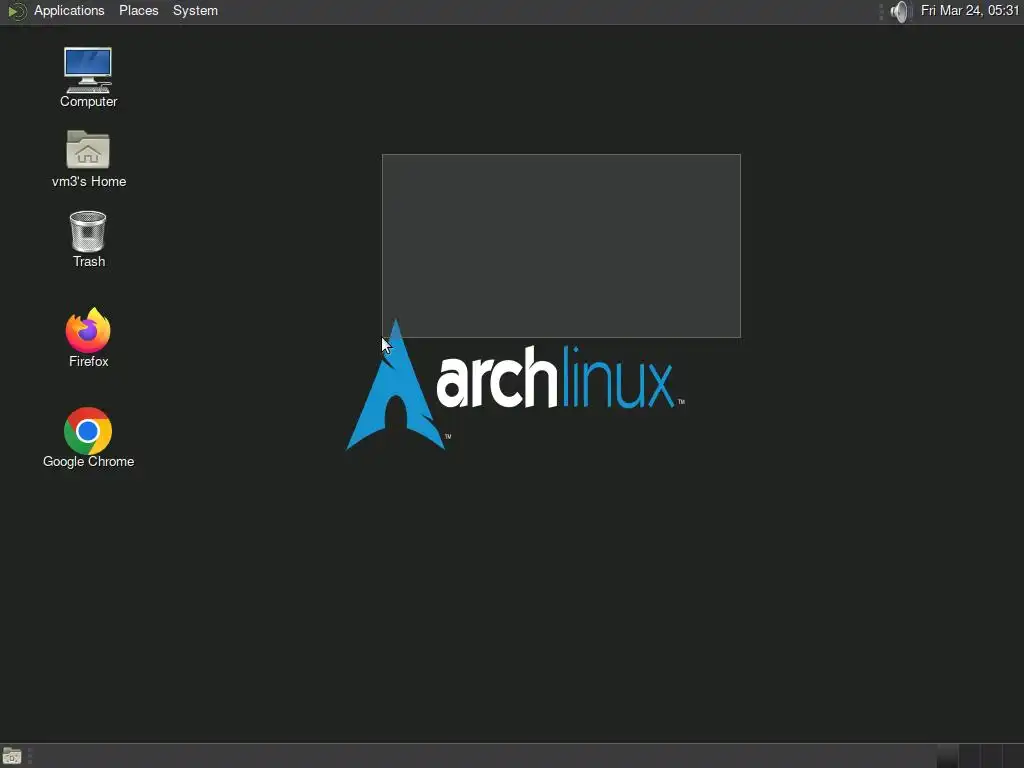Open the calendar from the clock display
The image size is (1024, 768).
point(970,10)
